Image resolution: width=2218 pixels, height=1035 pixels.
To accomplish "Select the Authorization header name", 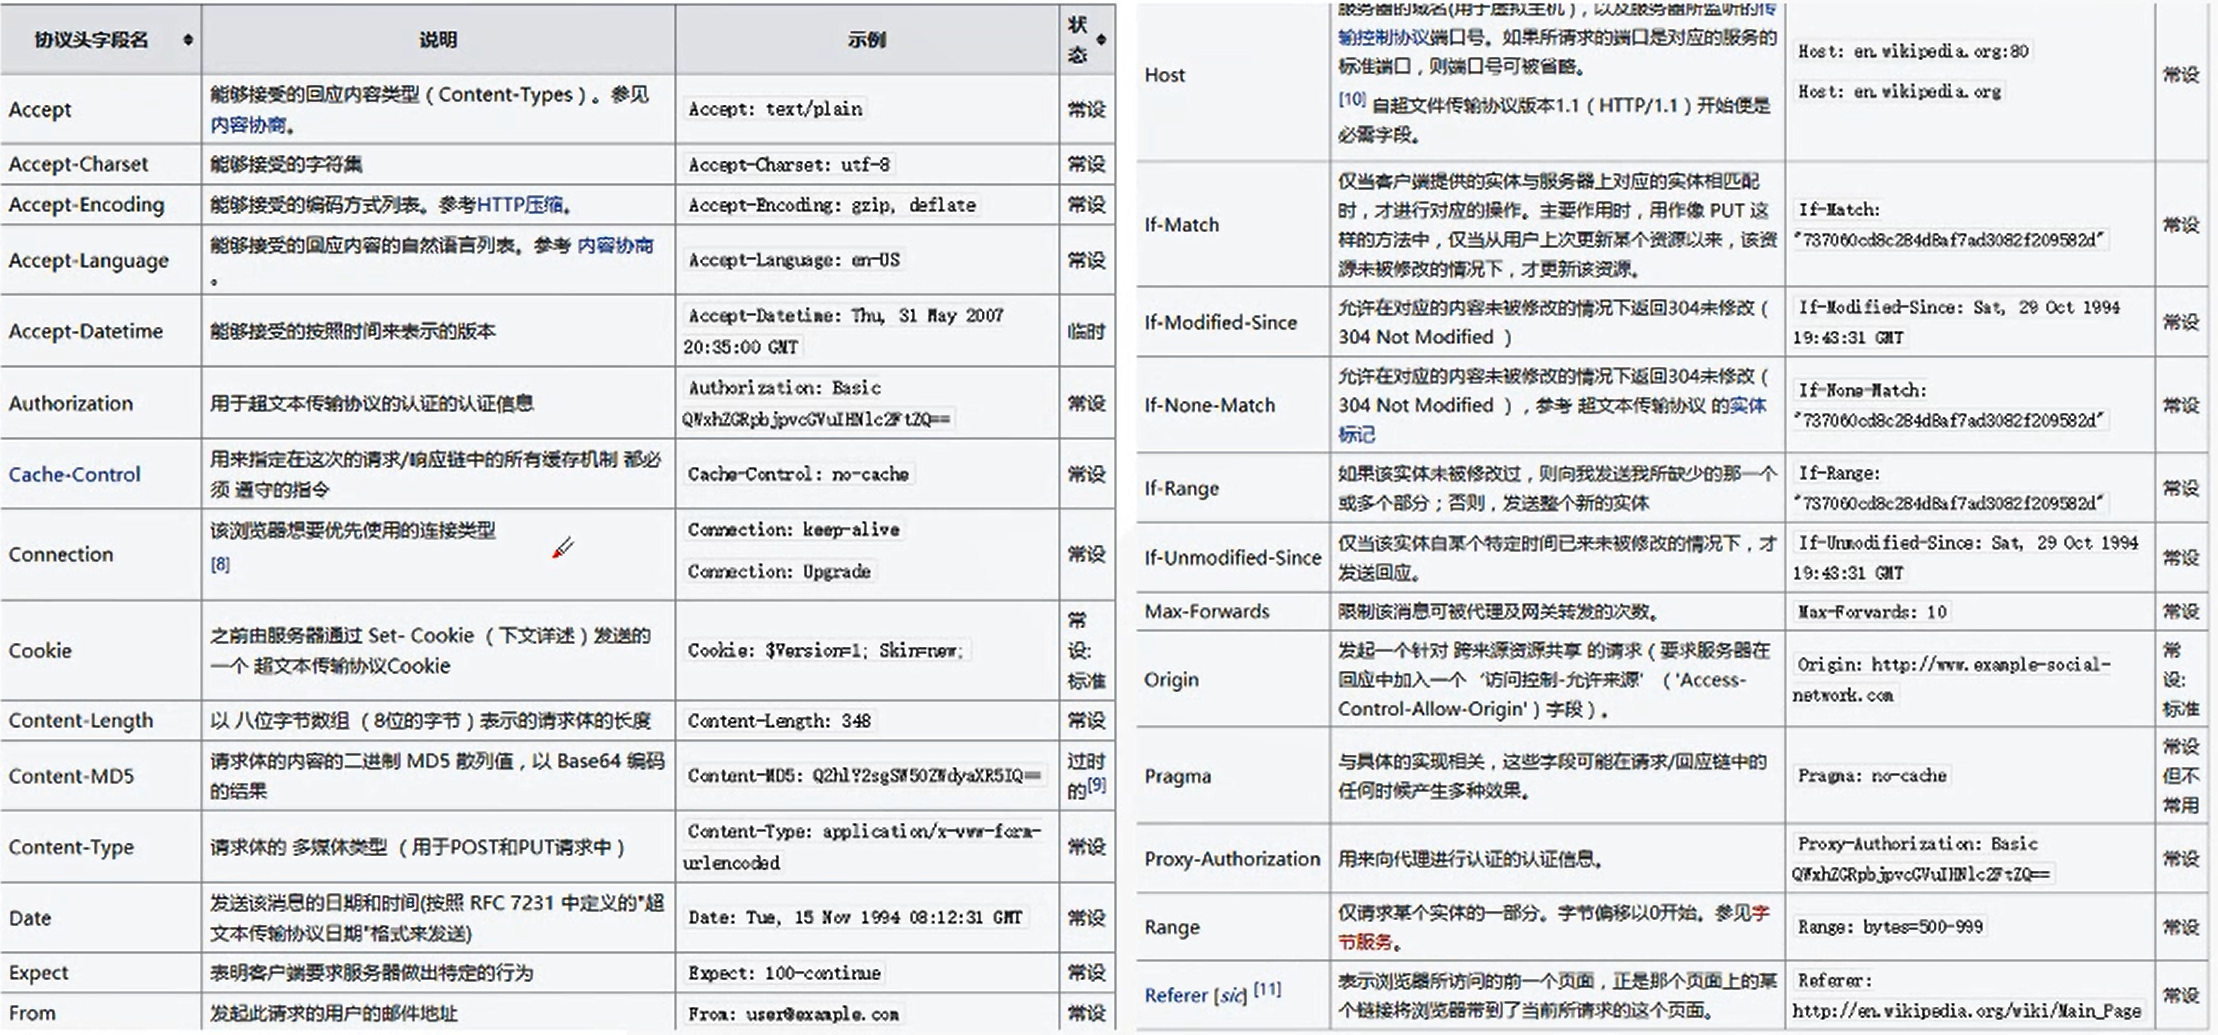I will [x=70, y=403].
